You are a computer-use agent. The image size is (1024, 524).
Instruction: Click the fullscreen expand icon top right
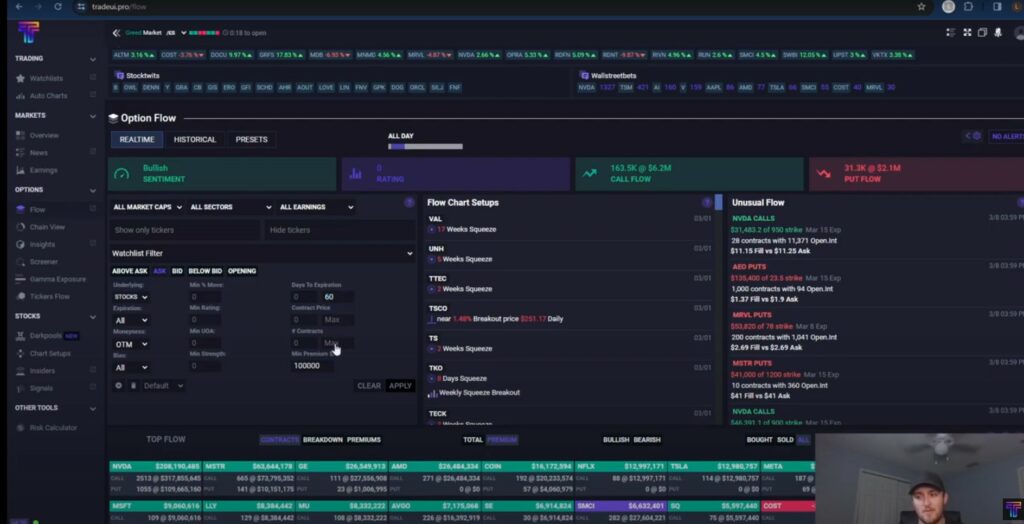[x=967, y=33]
